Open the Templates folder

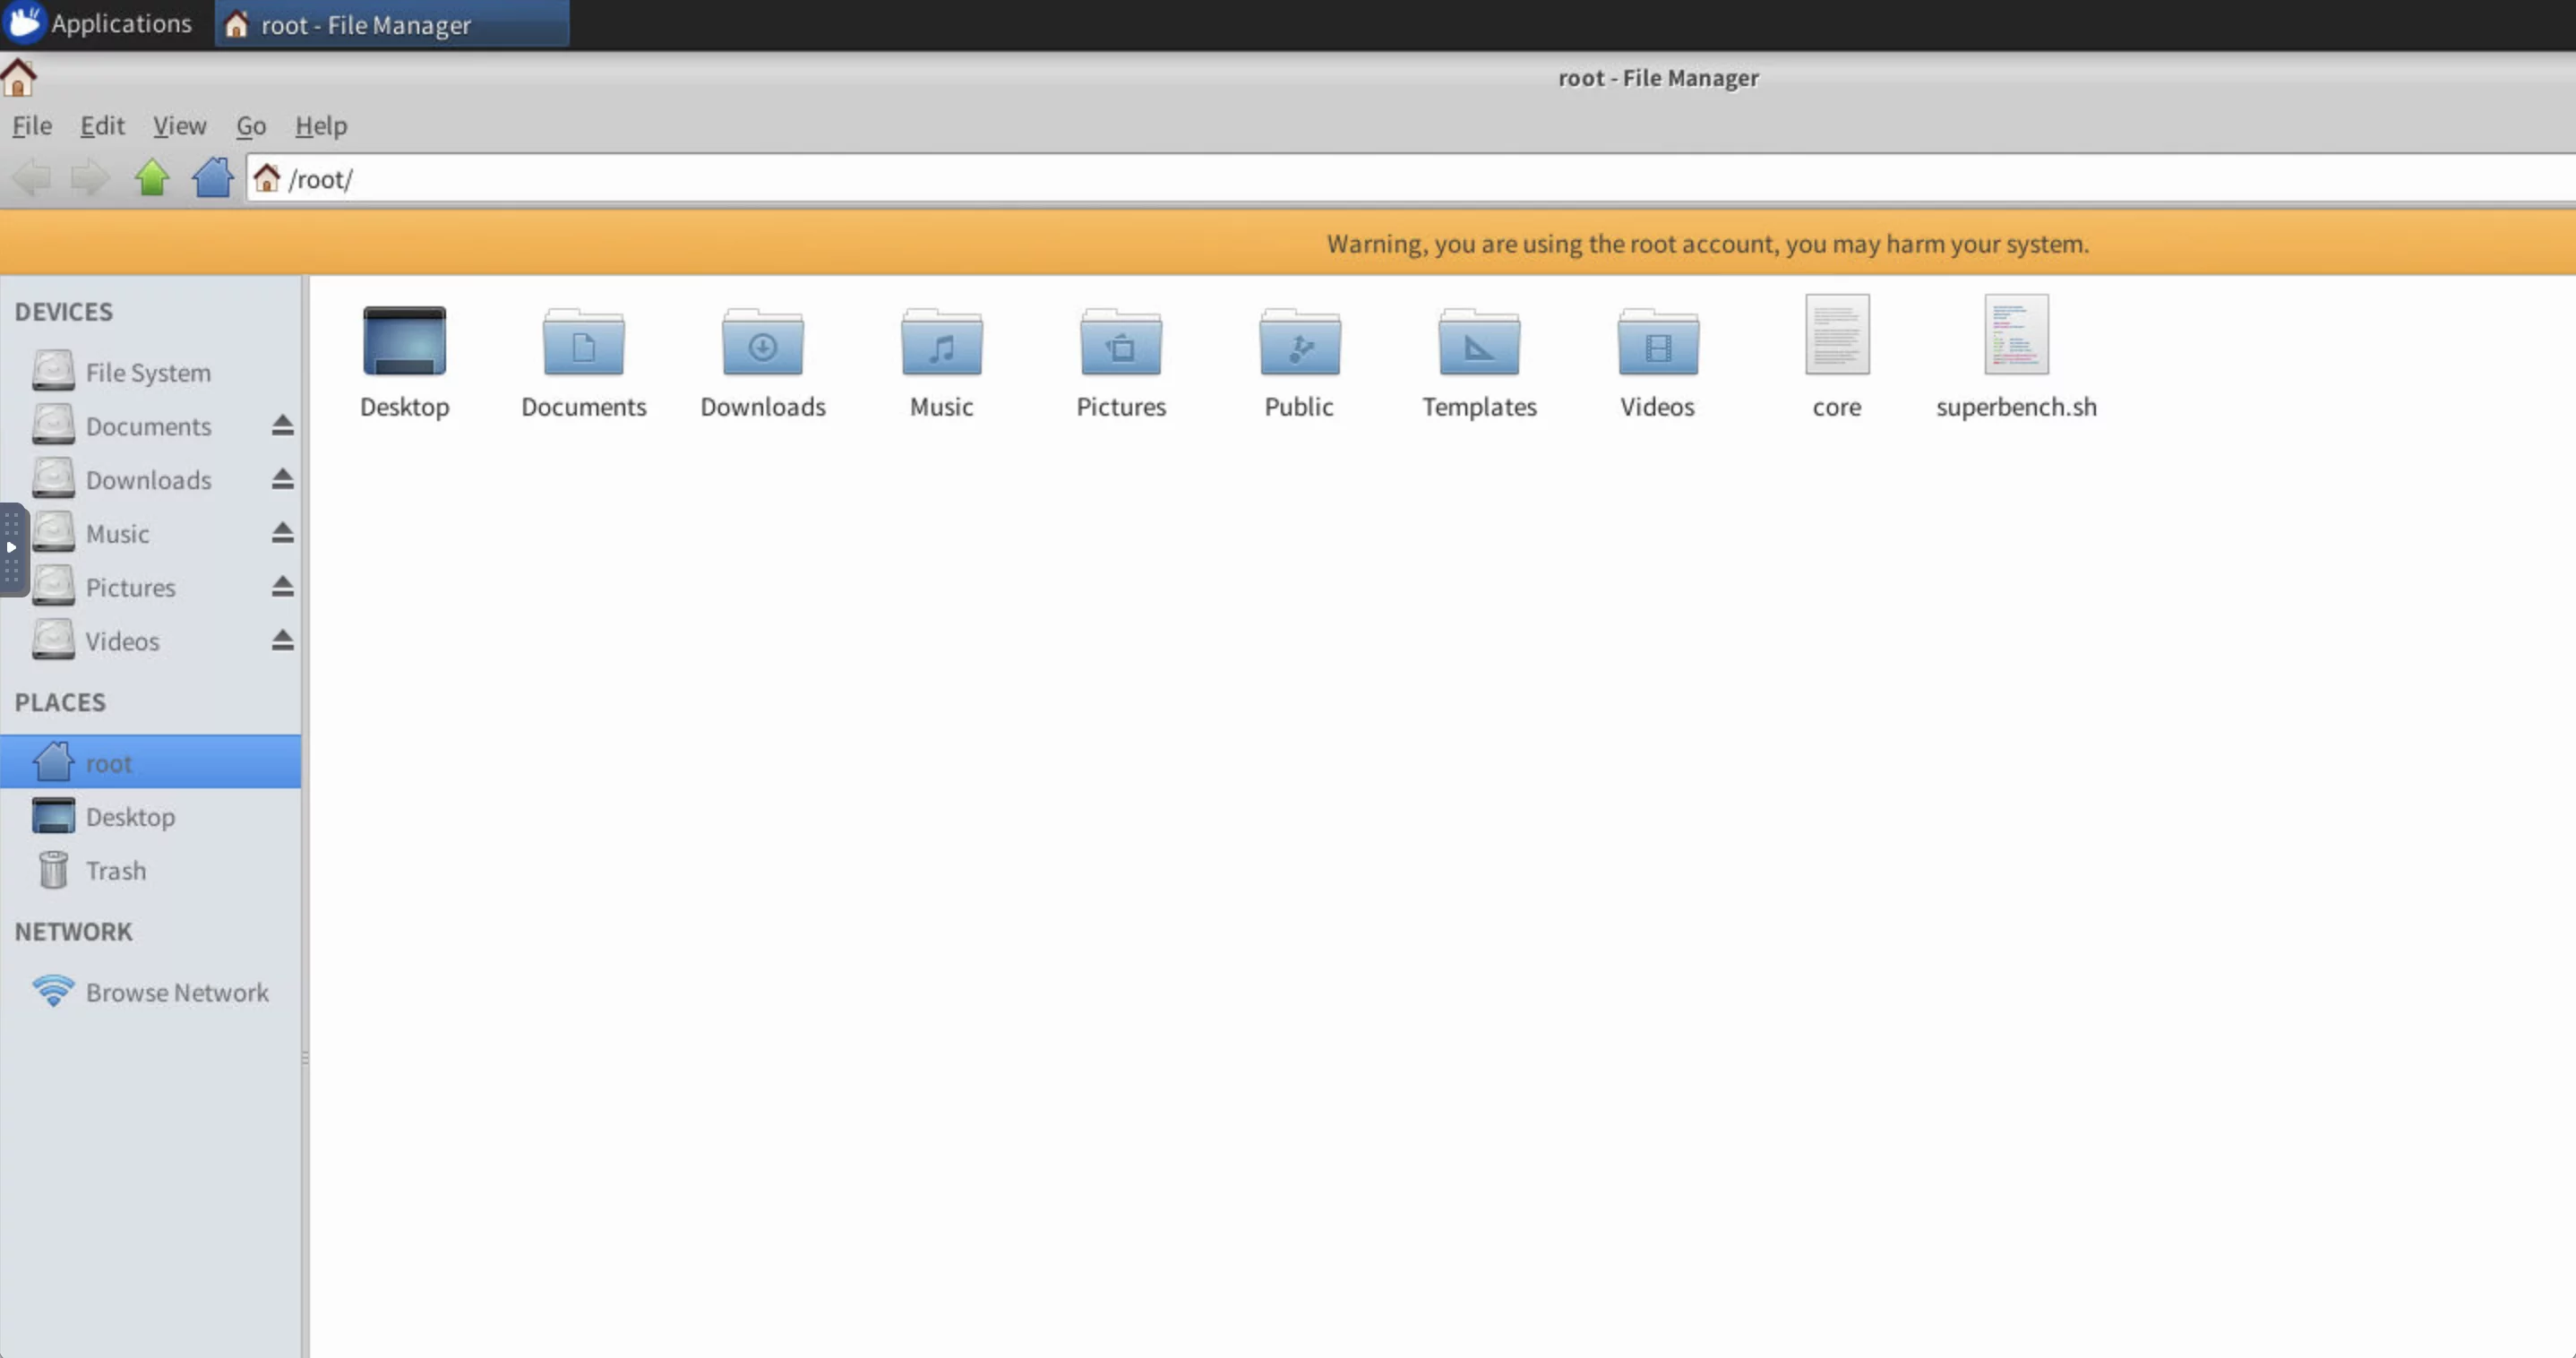click(x=1478, y=343)
